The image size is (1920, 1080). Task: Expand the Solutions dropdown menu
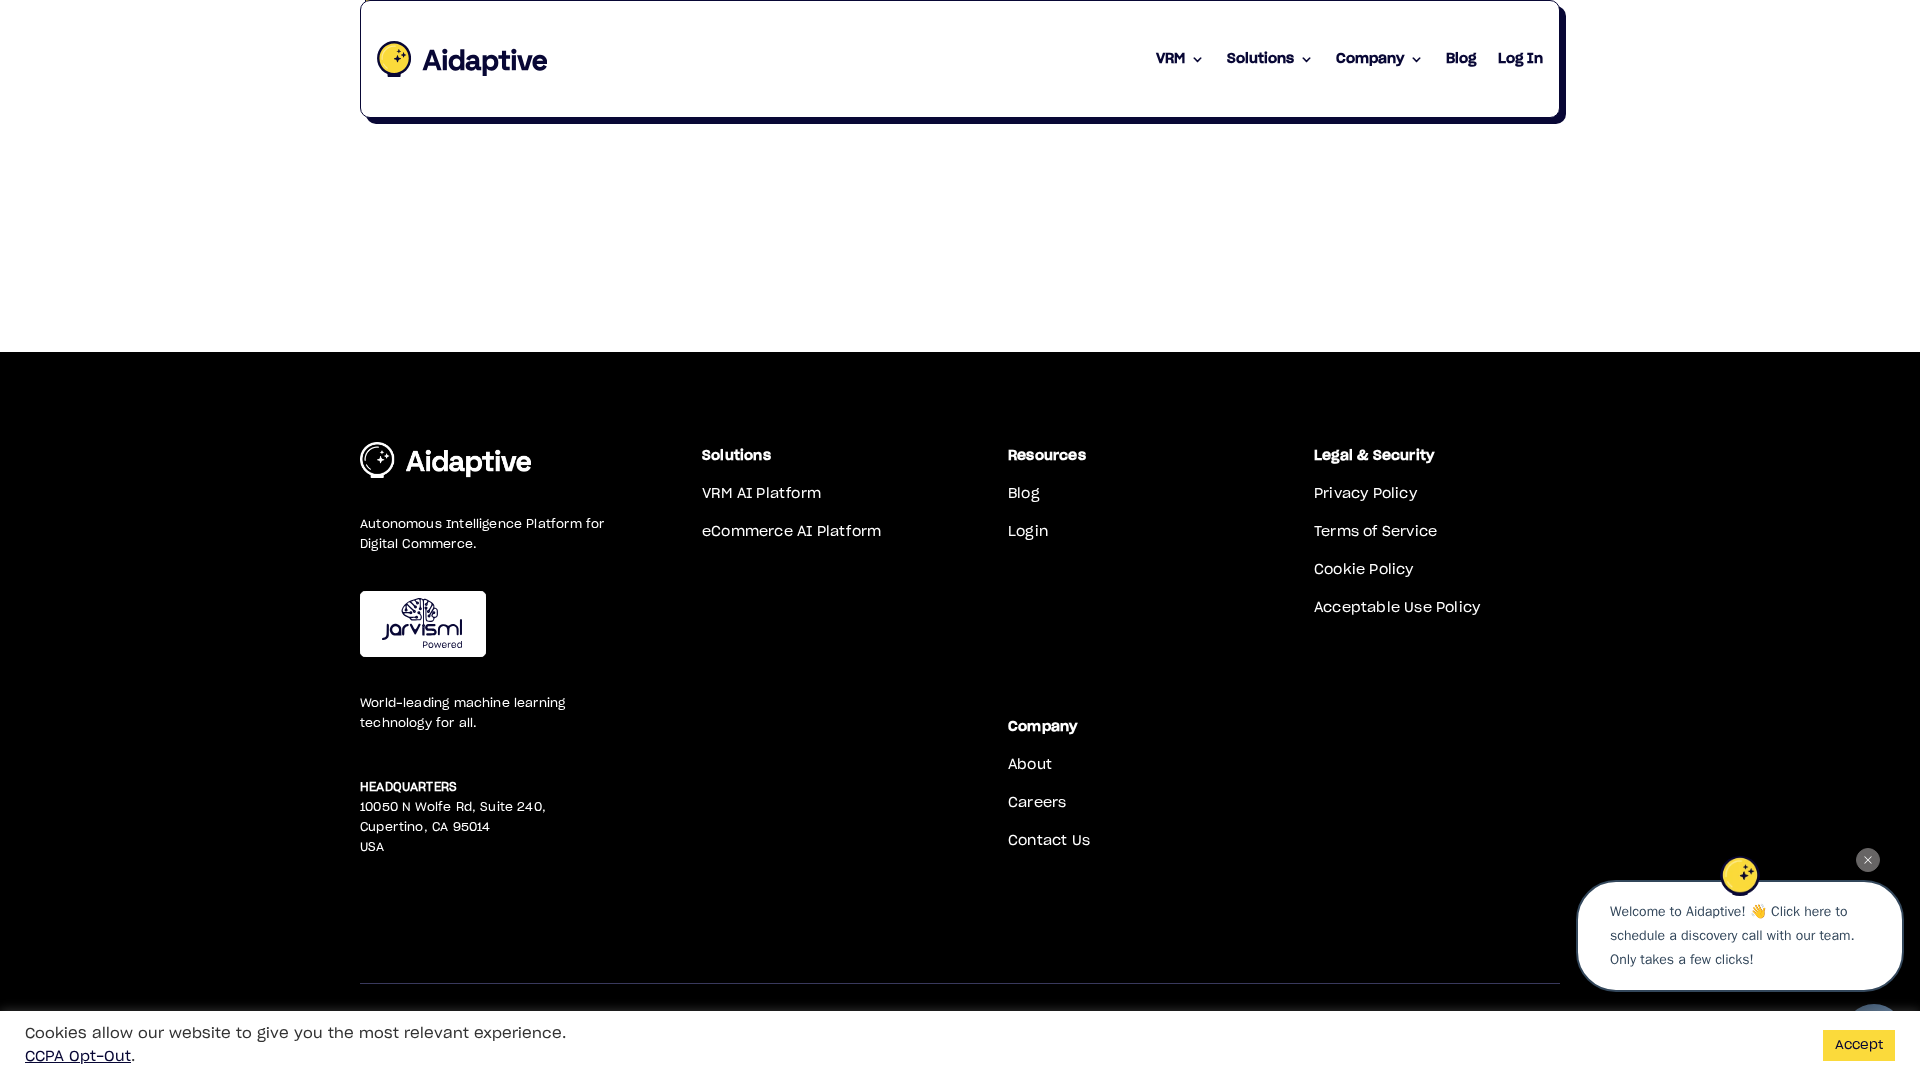click(1268, 59)
